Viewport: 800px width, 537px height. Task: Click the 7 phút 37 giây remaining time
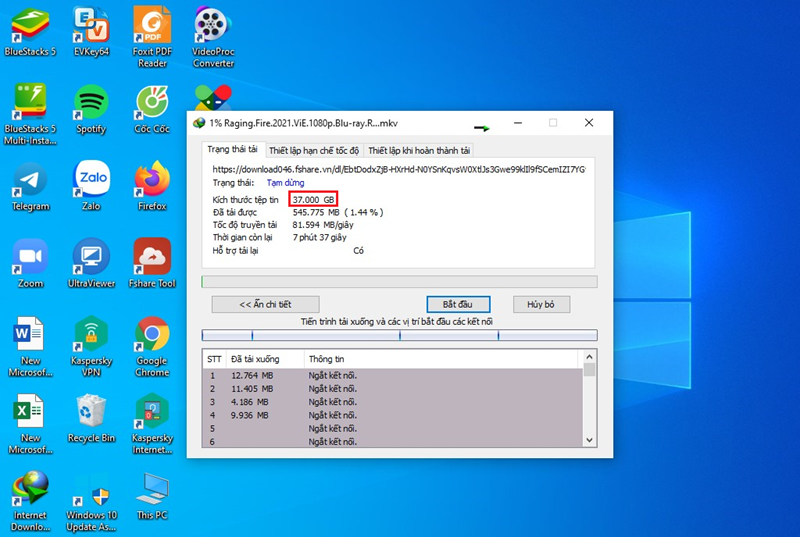pyautogui.click(x=320, y=238)
